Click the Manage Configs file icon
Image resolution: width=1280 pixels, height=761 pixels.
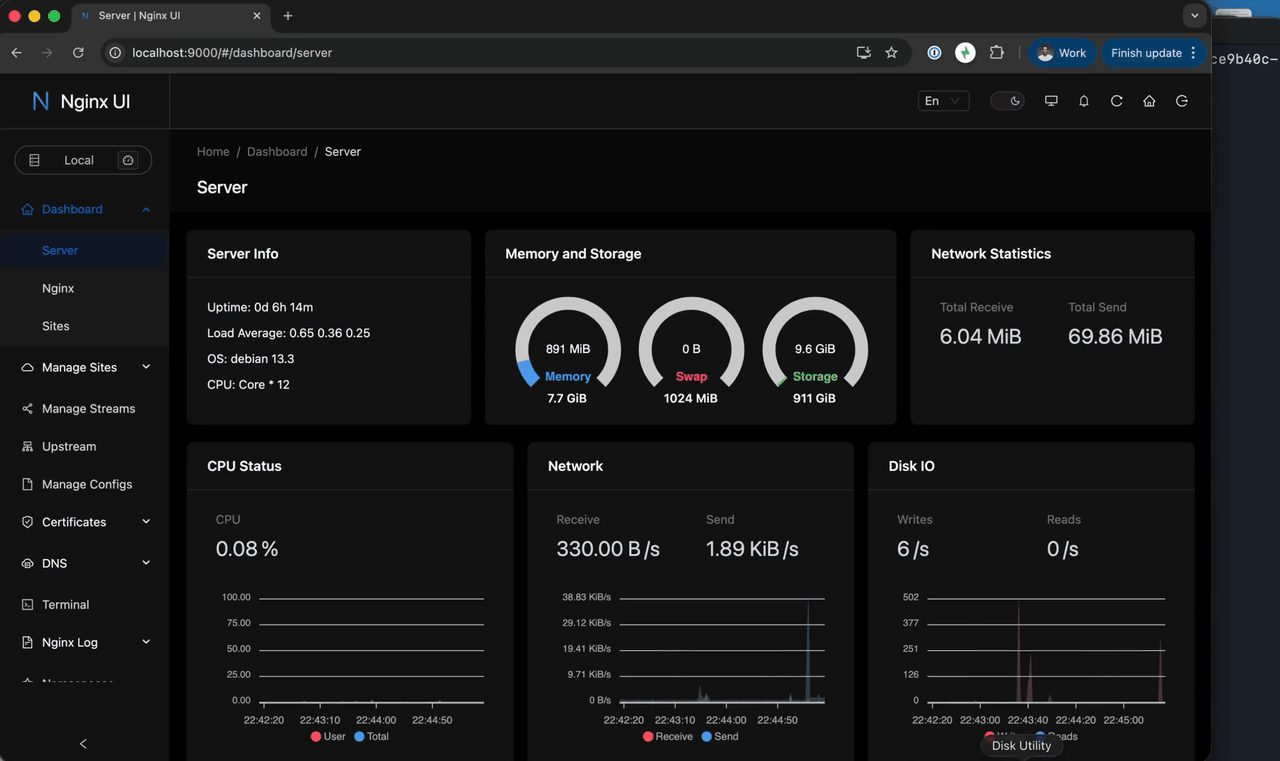[27, 484]
